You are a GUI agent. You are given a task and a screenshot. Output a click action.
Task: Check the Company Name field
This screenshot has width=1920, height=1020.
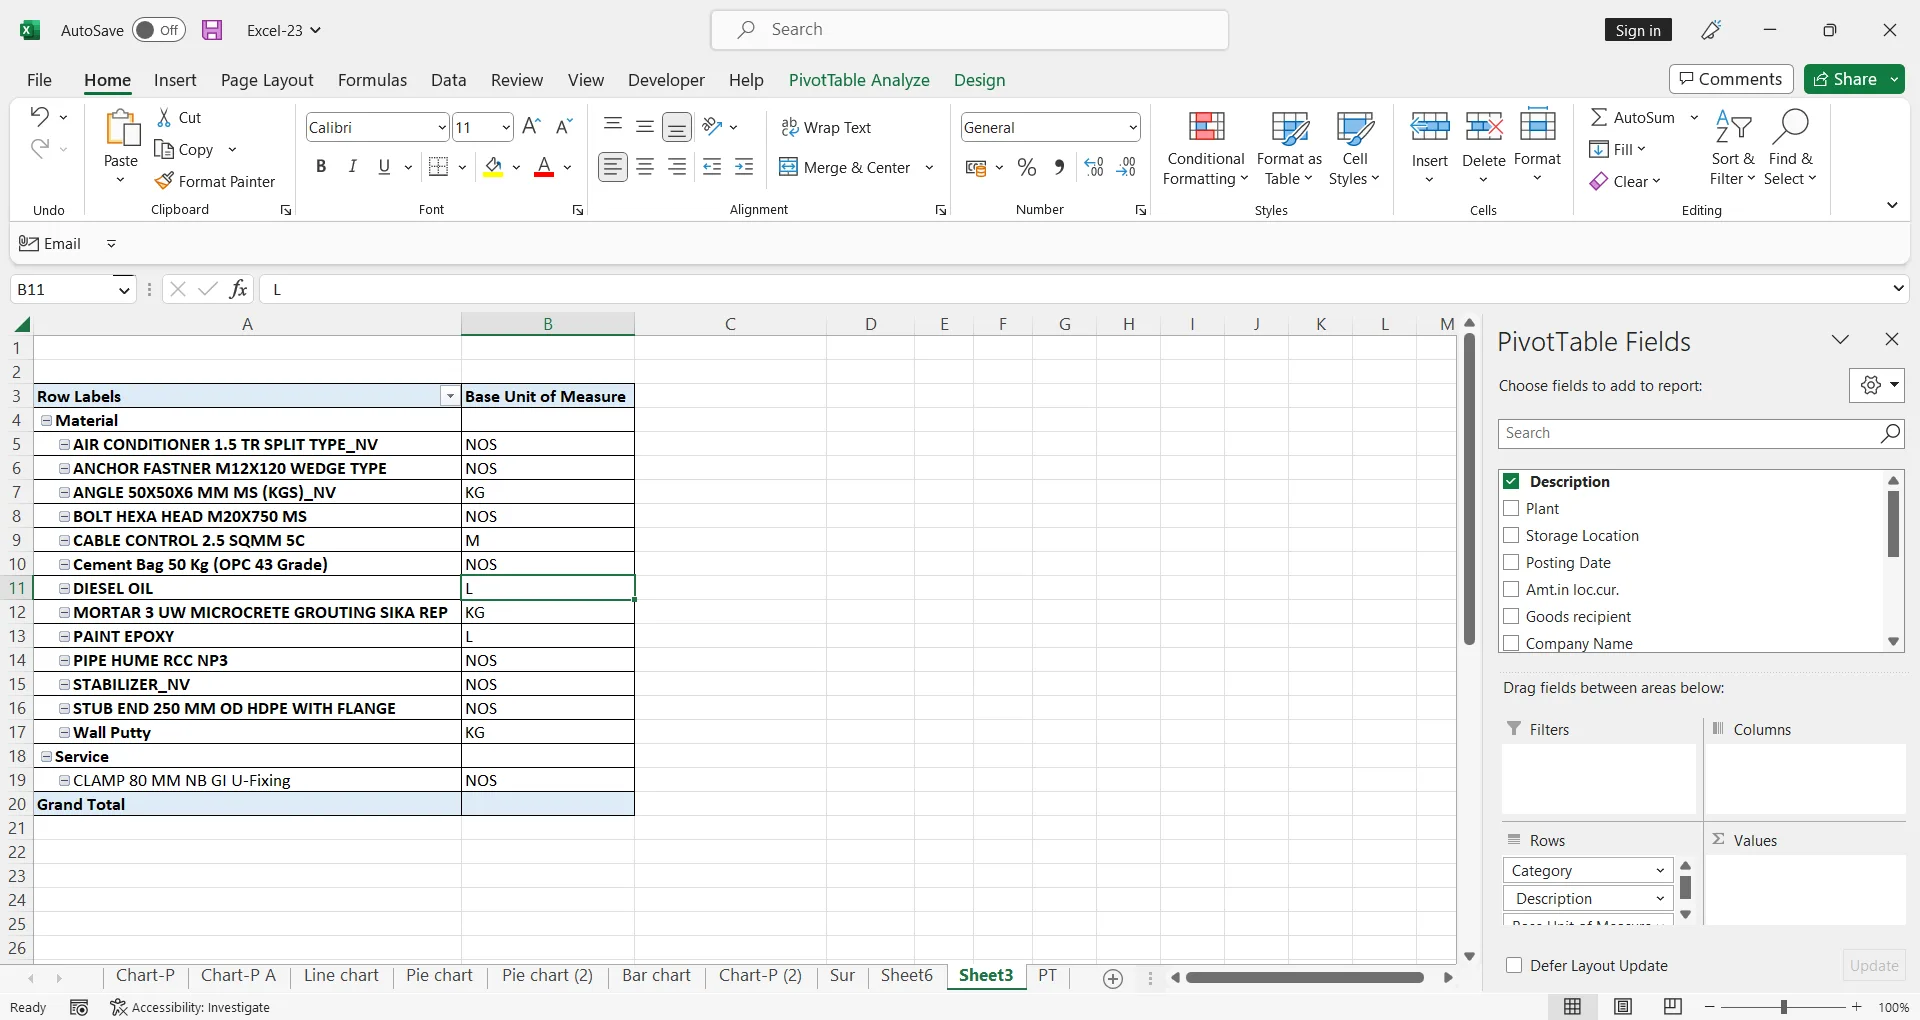pos(1511,643)
